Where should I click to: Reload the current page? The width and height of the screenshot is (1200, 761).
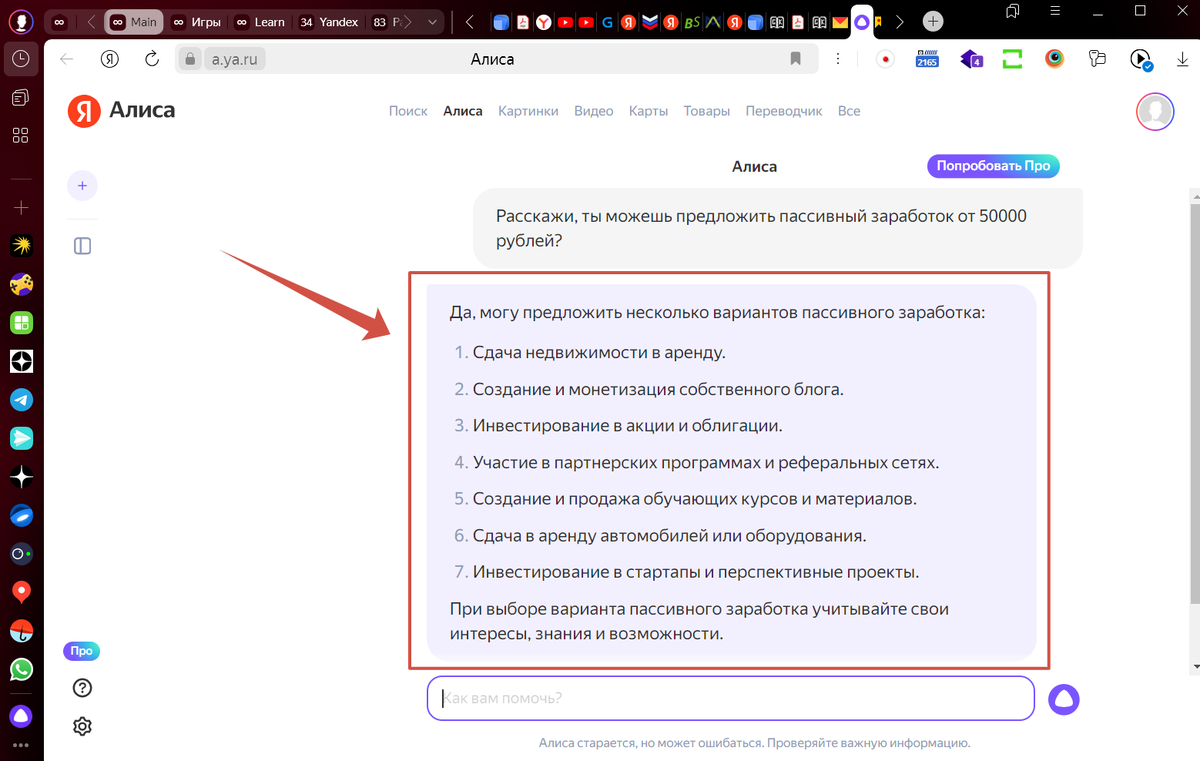pos(150,58)
